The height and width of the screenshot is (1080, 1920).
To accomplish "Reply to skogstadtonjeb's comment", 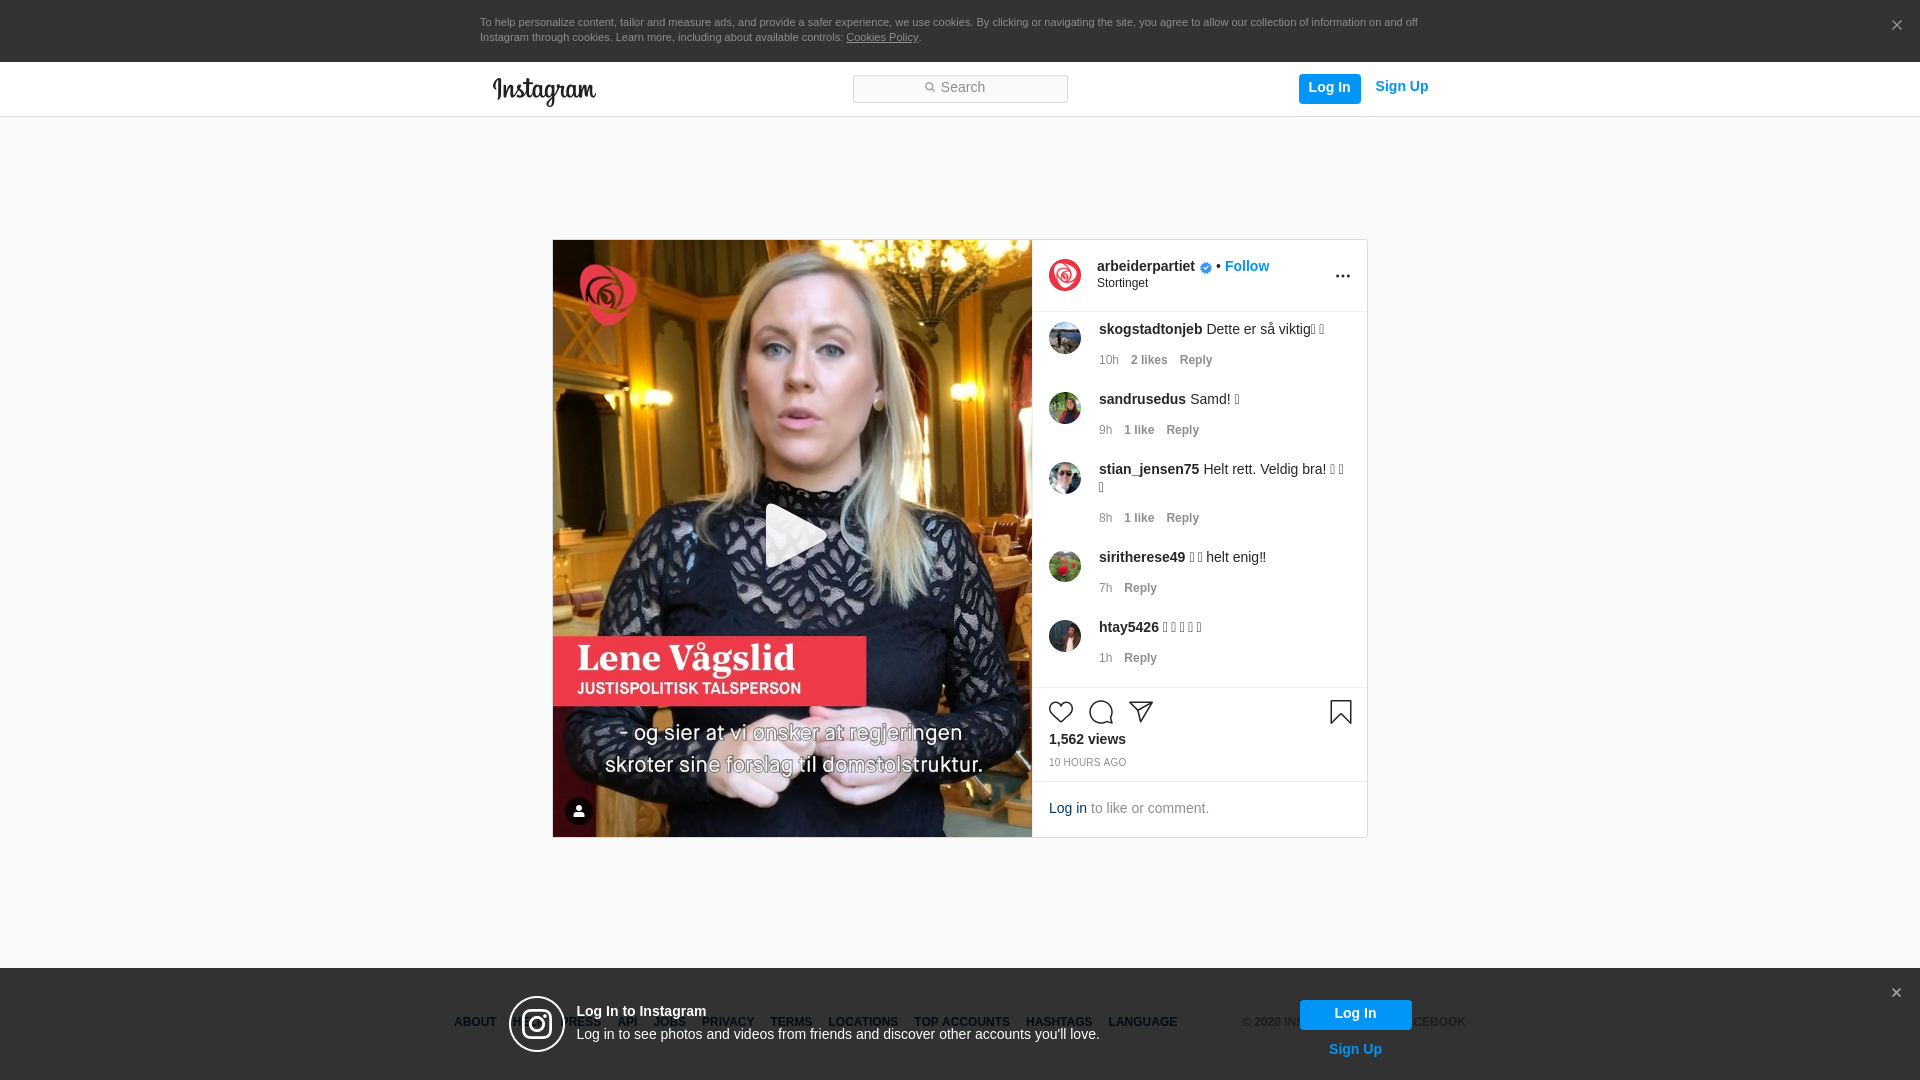I will click(1195, 360).
